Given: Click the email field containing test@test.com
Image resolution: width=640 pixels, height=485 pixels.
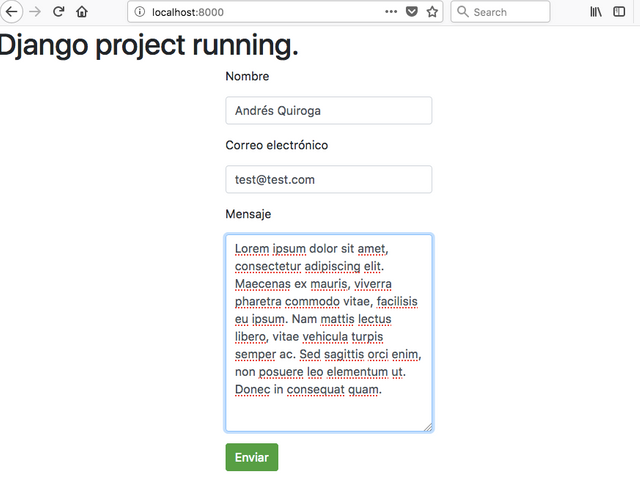Looking at the screenshot, I should click(x=329, y=180).
